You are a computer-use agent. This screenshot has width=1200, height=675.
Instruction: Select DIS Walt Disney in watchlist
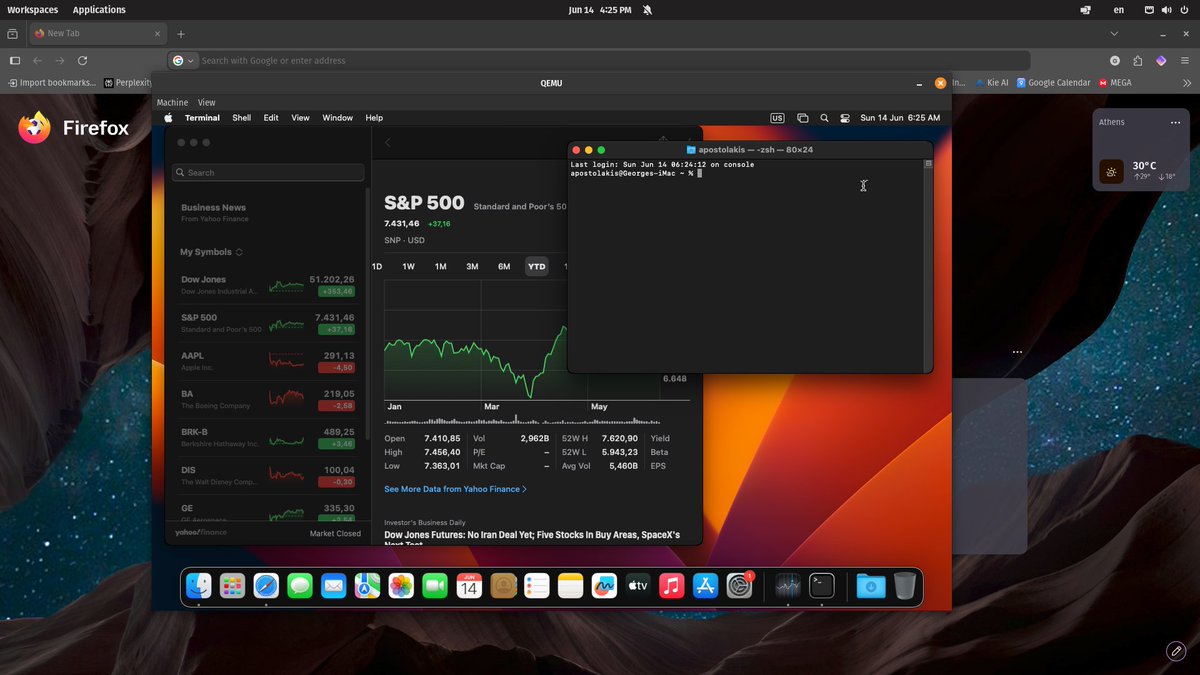267,475
